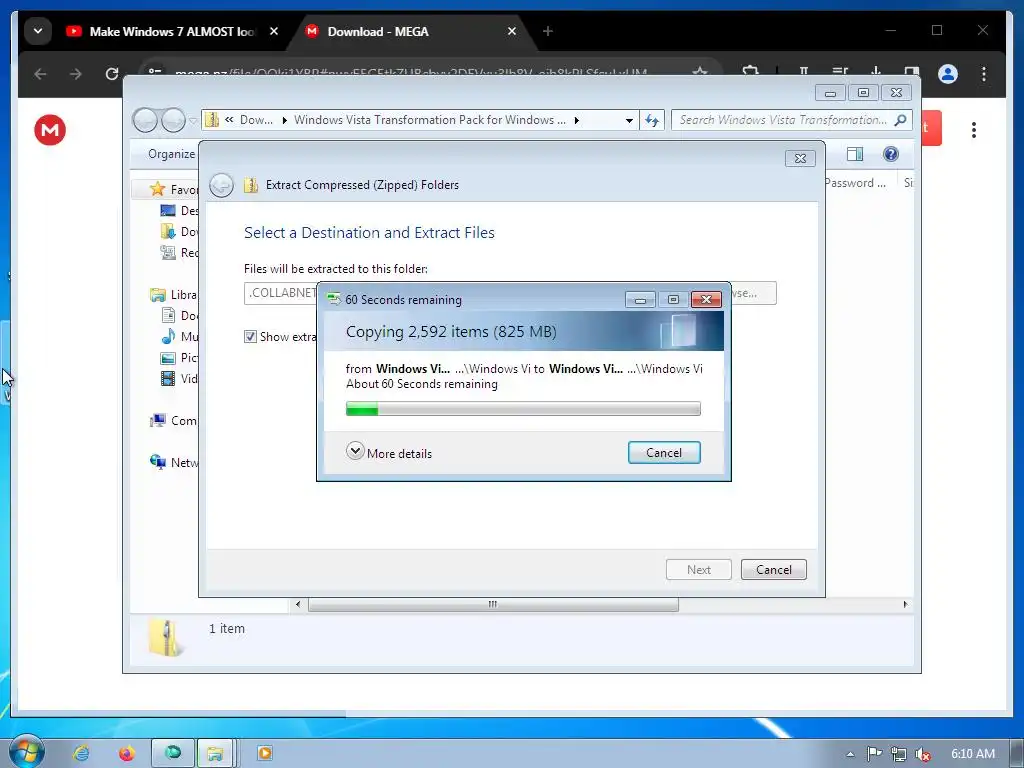This screenshot has width=1024, height=768.
Task: Select Computer in the navigation pane
Action: (174, 421)
